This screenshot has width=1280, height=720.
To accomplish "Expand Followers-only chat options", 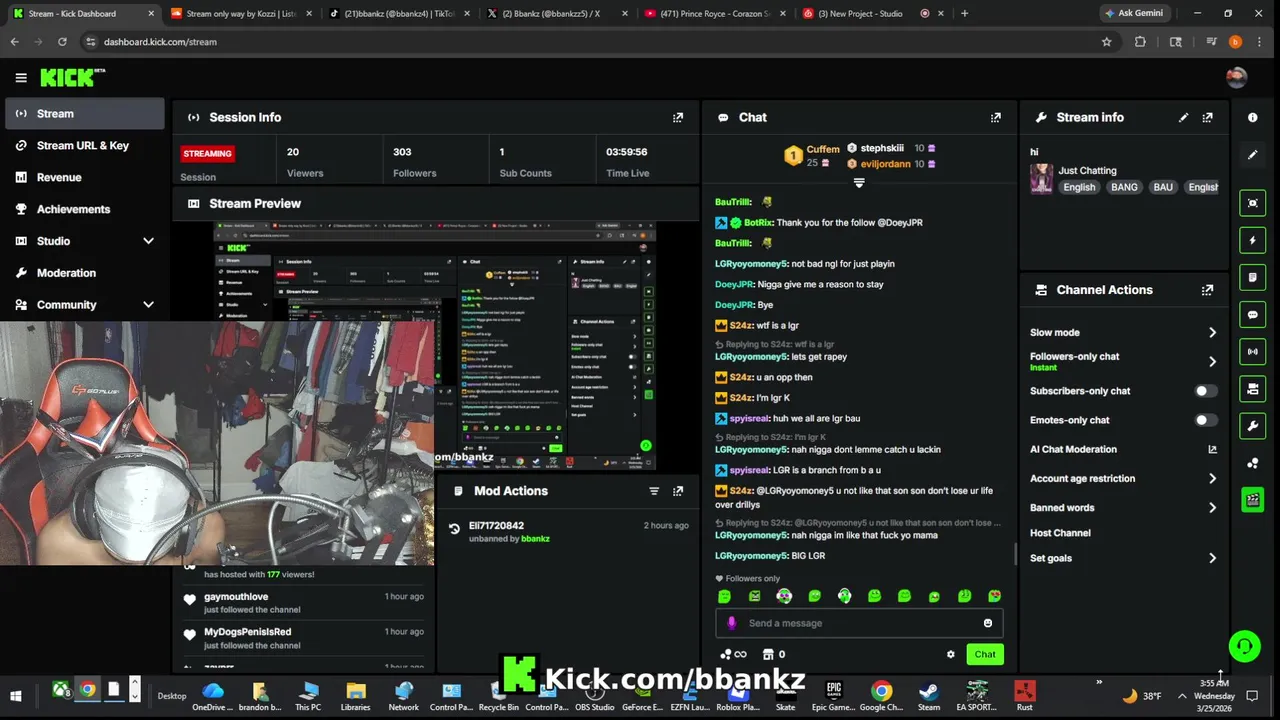I will point(1212,361).
